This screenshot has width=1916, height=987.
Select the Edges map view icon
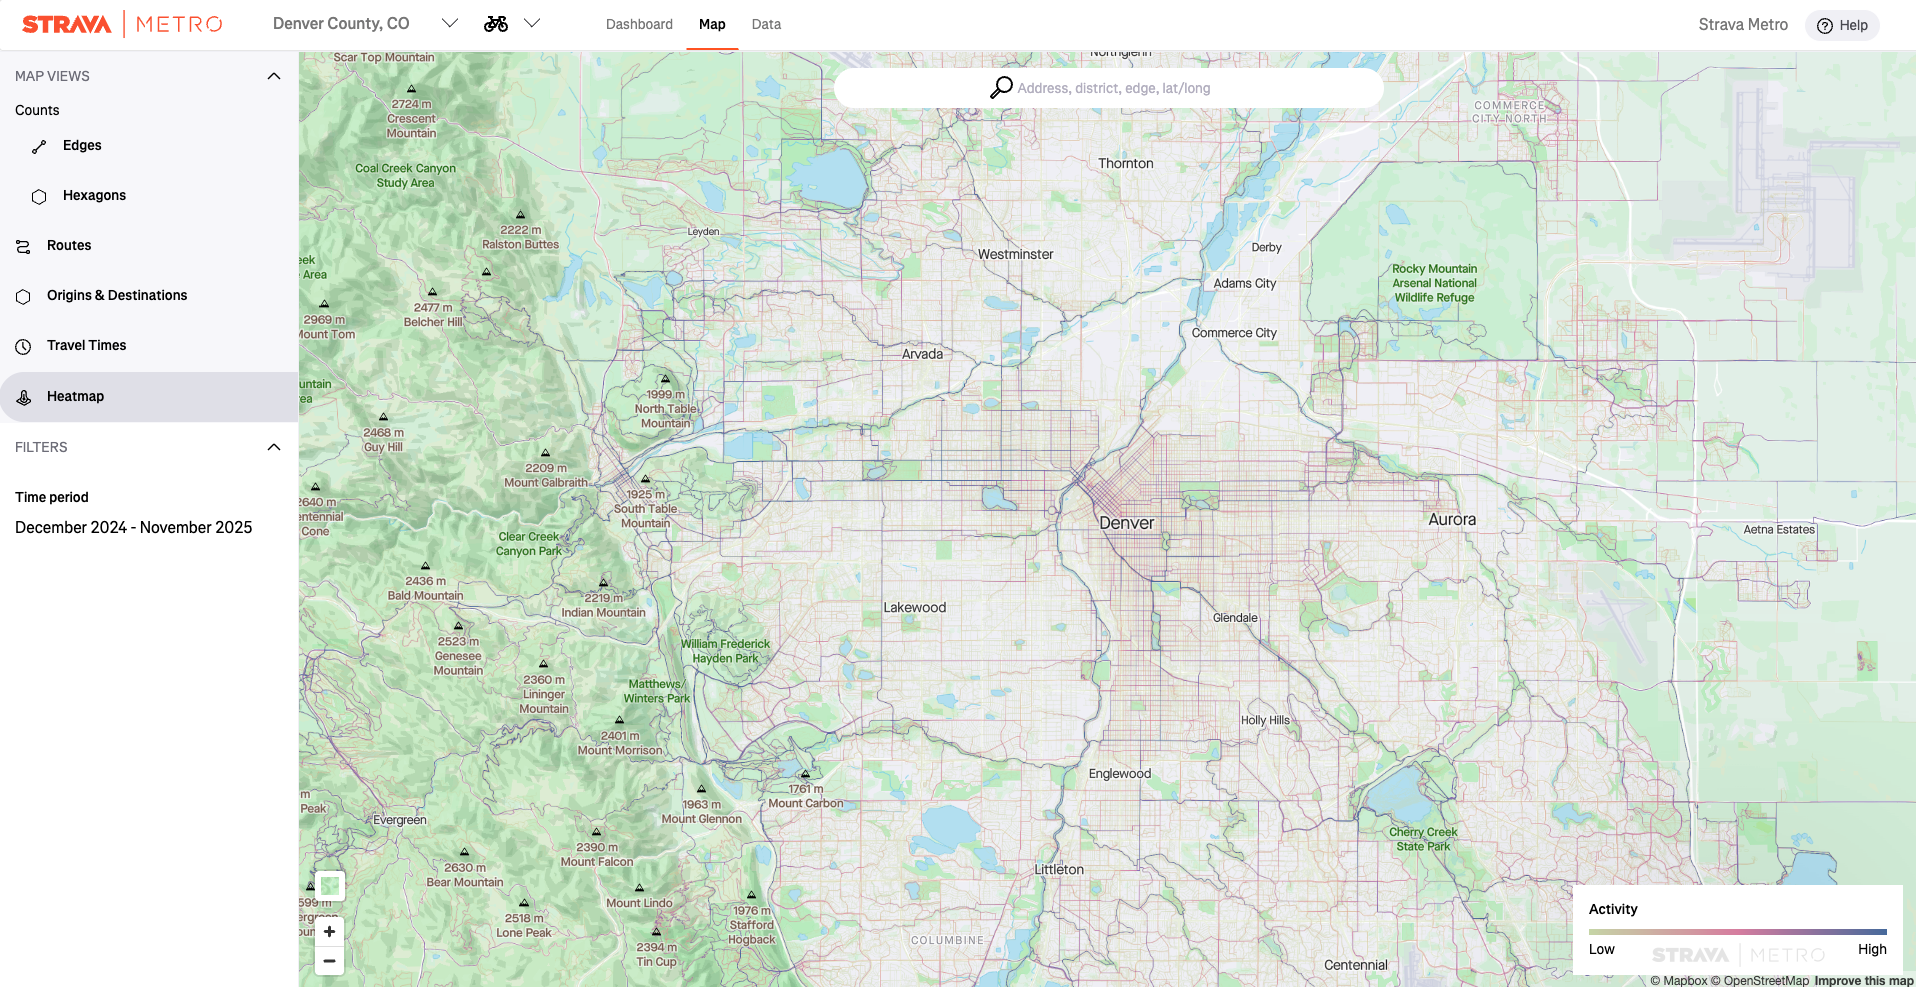click(x=38, y=145)
